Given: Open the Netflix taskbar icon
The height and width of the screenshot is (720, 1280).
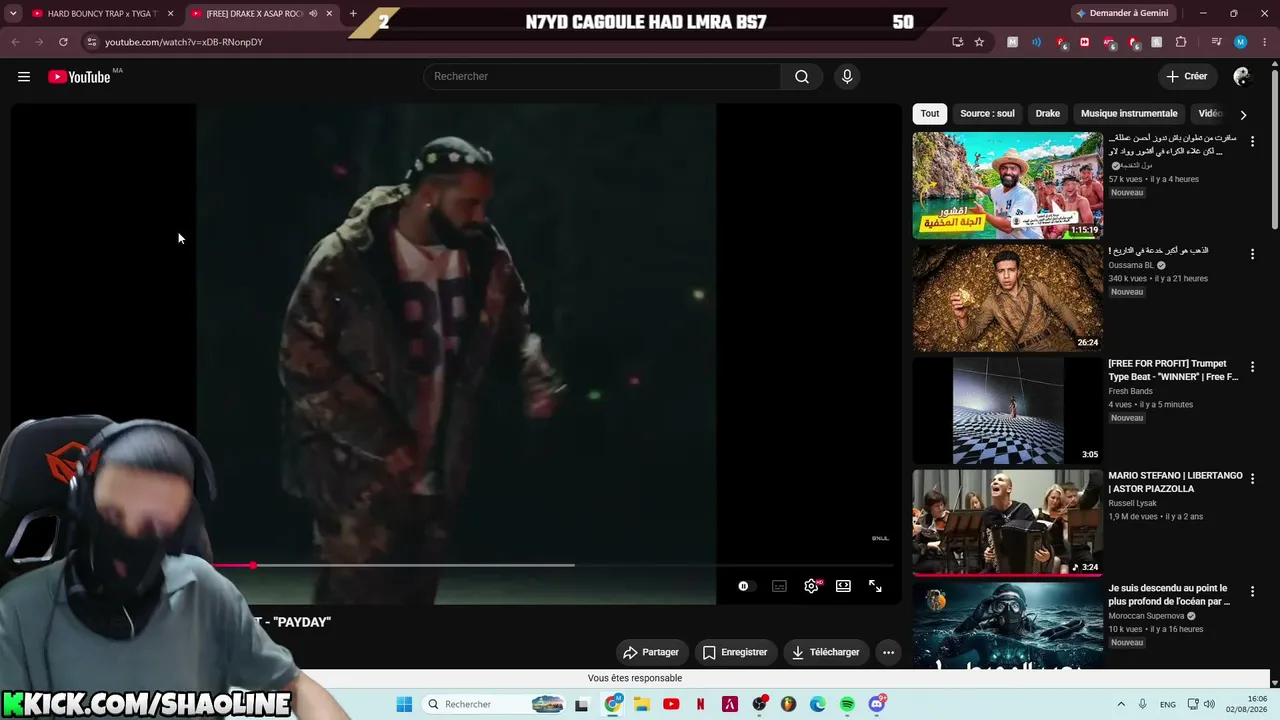Looking at the screenshot, I should pyautogui.click(x=700, y=704).
